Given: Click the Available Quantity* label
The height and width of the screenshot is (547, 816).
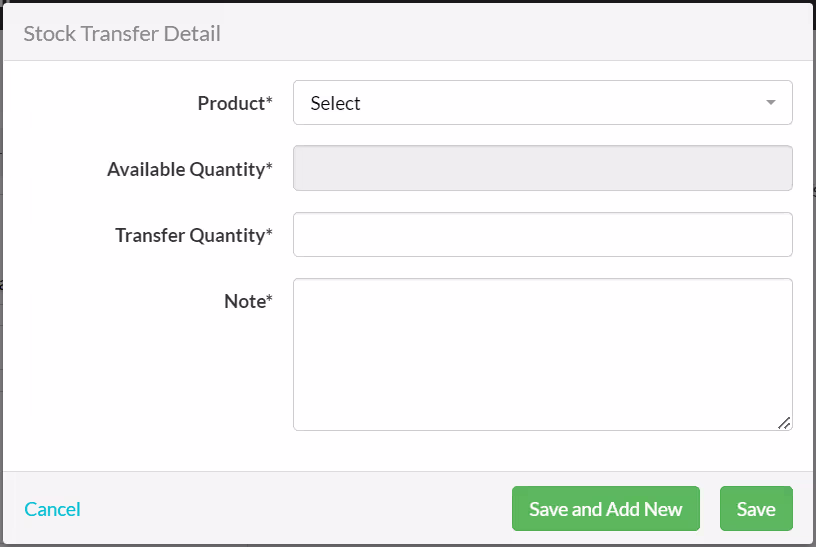Looking at the screenshot, I should (x=190, y=169).
